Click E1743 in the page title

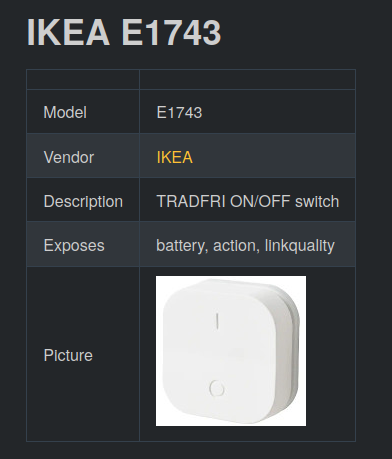coord(171,32)
